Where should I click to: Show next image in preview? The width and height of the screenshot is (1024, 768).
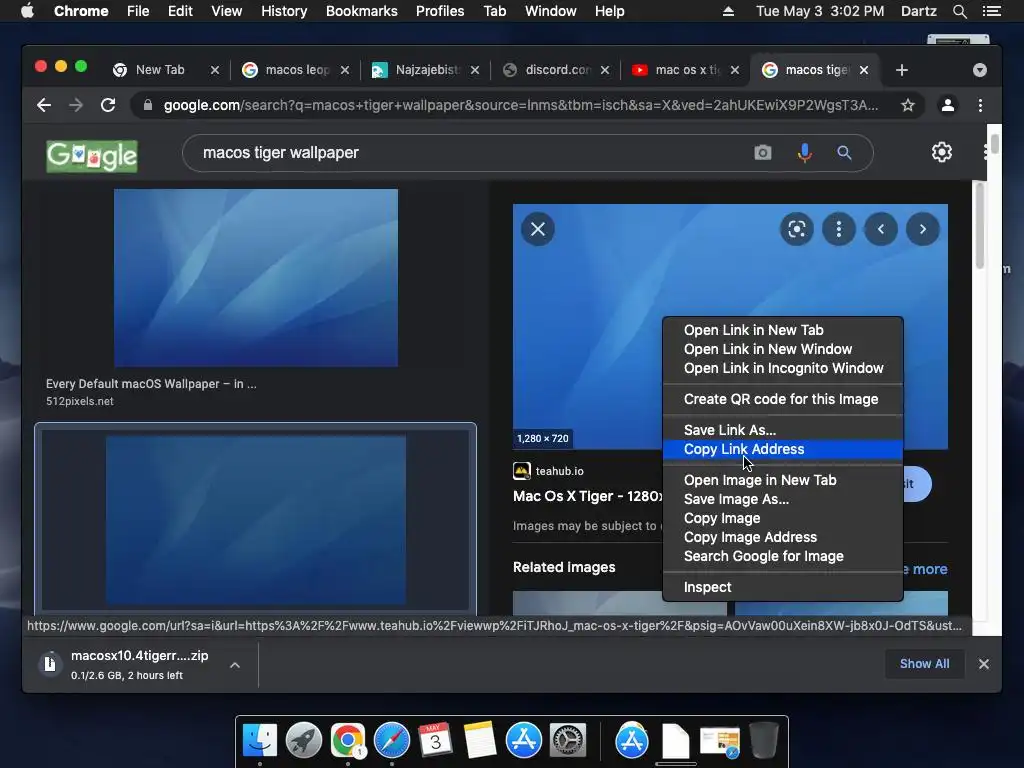pos(923,229)
